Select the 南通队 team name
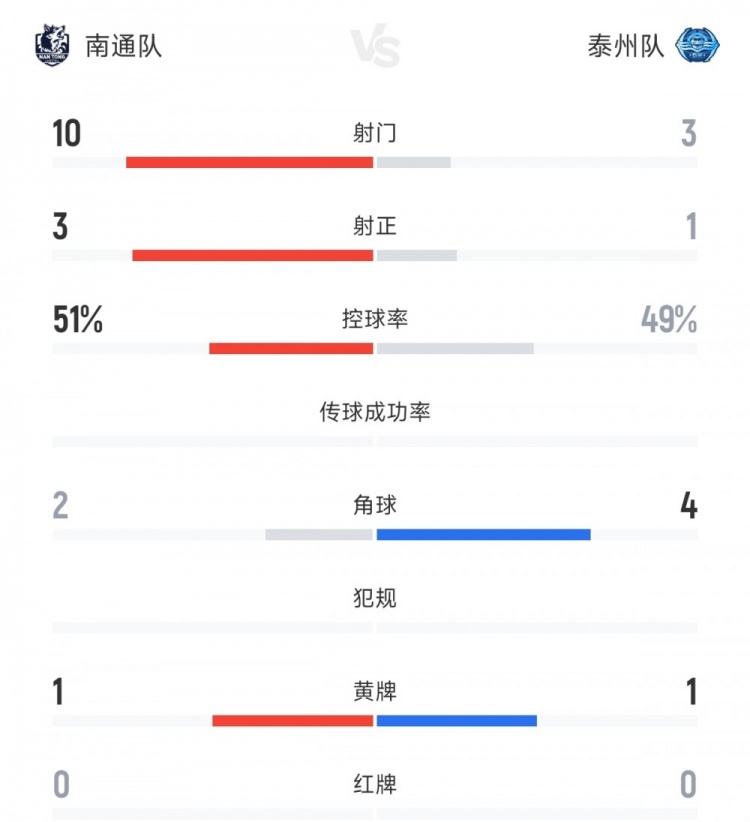The width and height of the screenshot is (750, 822). 123,46
